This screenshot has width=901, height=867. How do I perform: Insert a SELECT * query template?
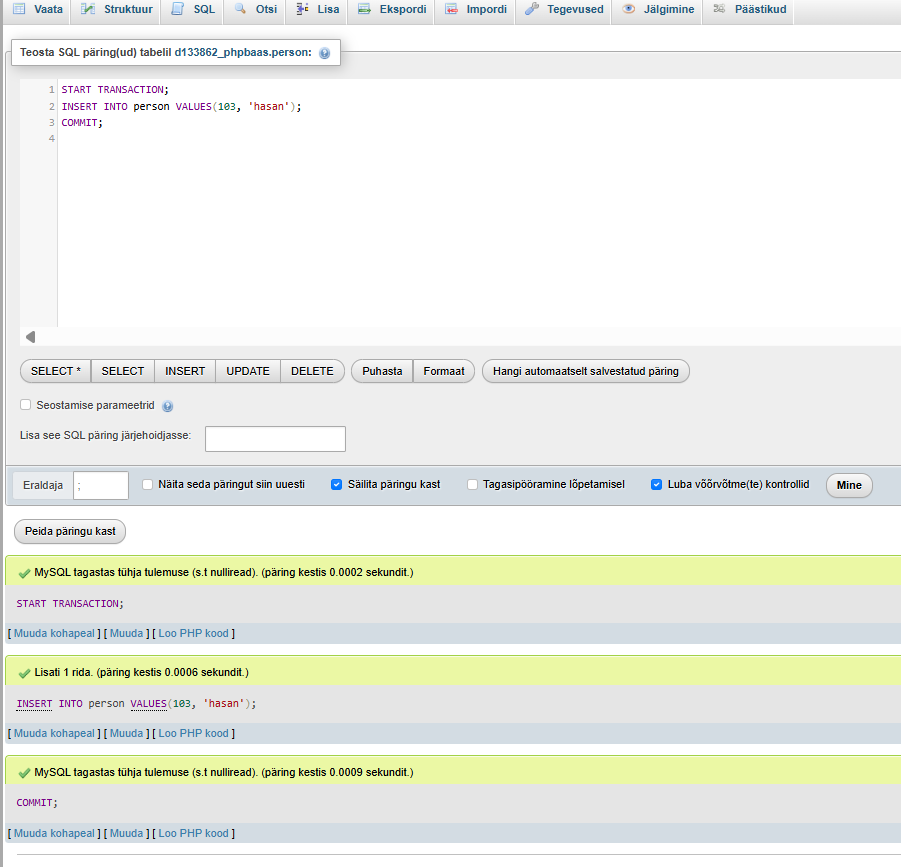click(56, 371)
